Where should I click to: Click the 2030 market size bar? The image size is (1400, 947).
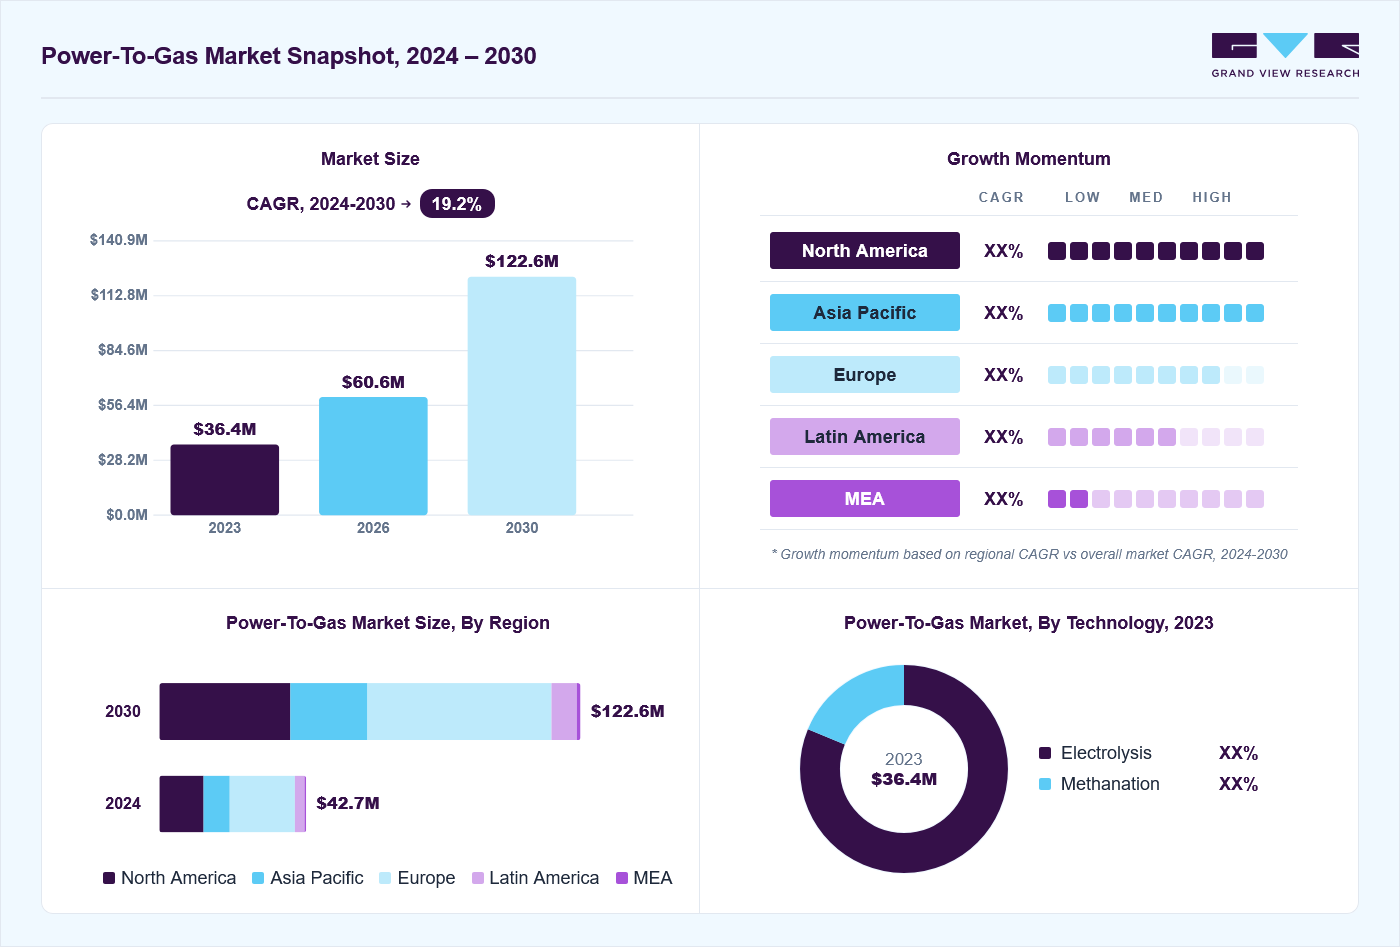coord(522,396)
